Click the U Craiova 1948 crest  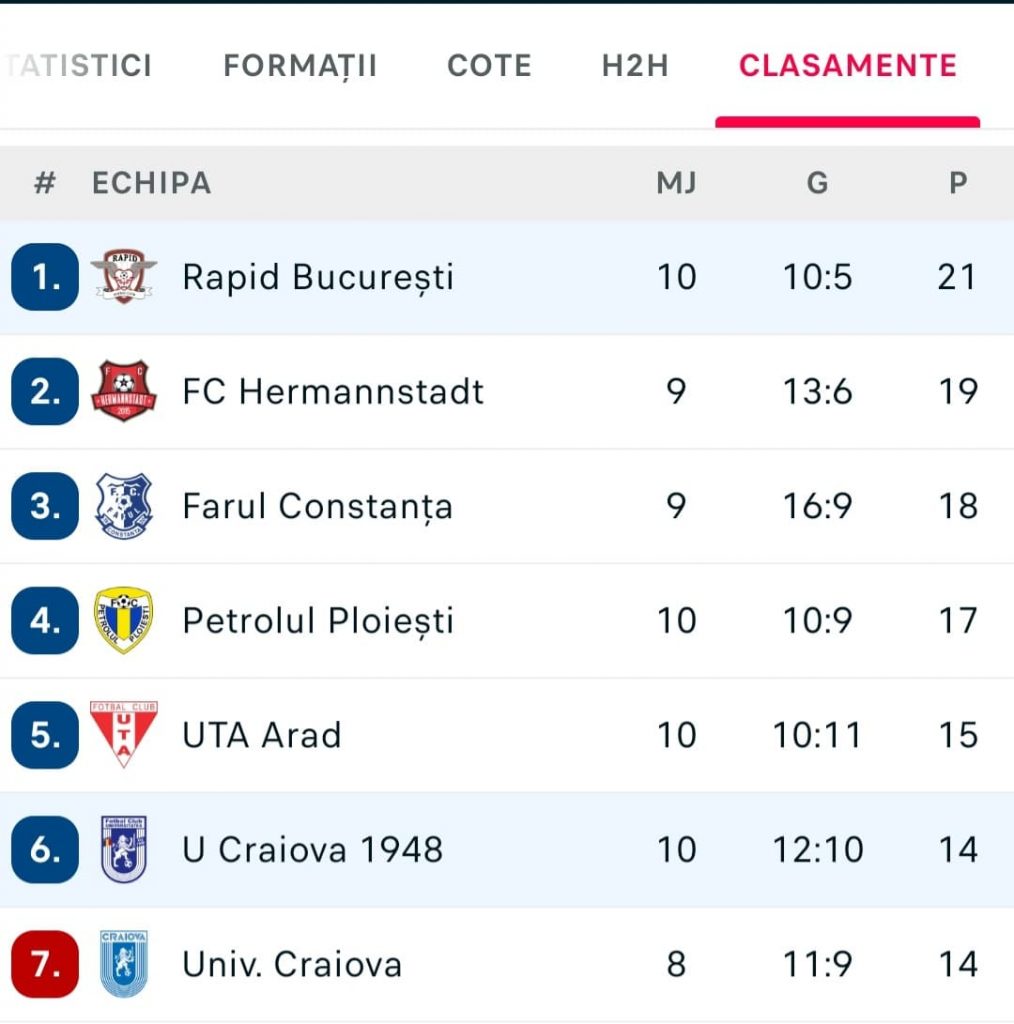124,850
